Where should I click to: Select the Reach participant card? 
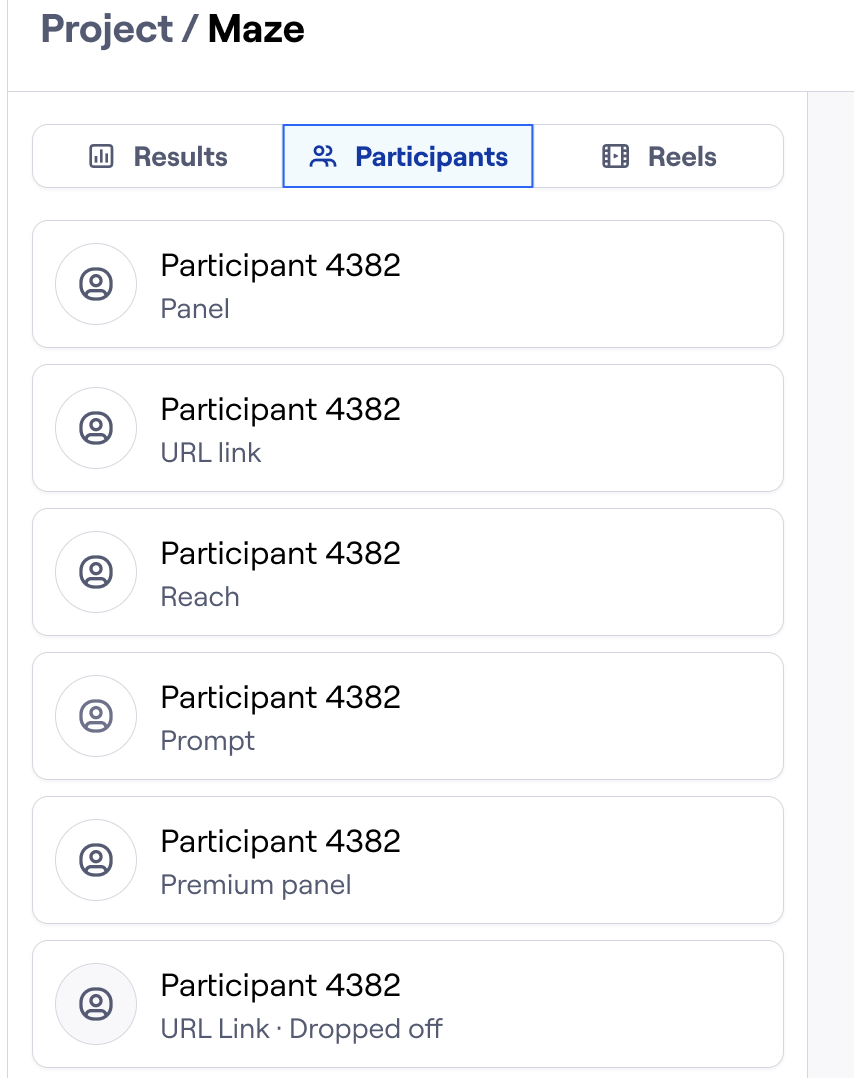(450, 572)
